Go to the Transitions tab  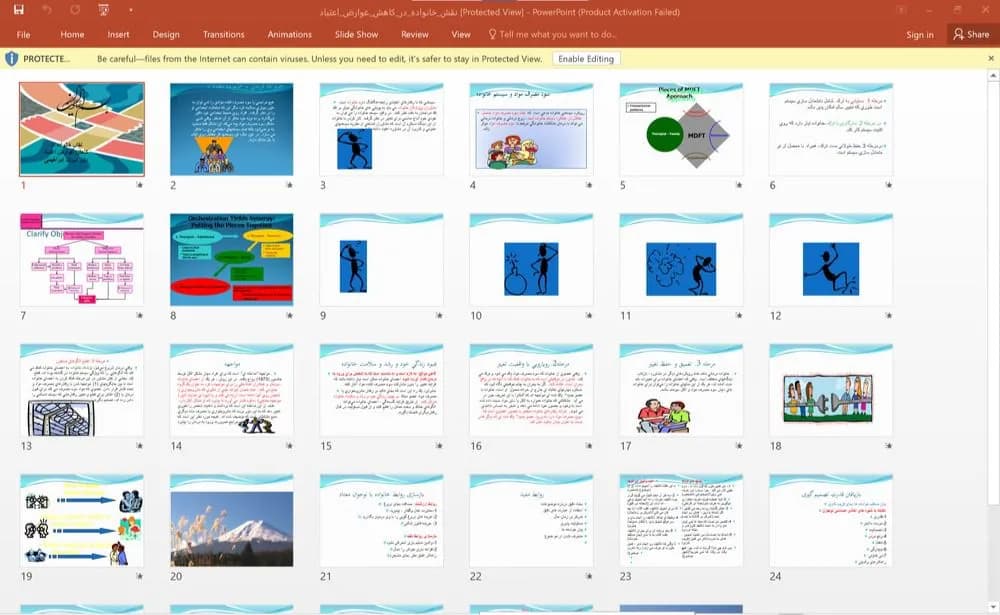[223, 34]
